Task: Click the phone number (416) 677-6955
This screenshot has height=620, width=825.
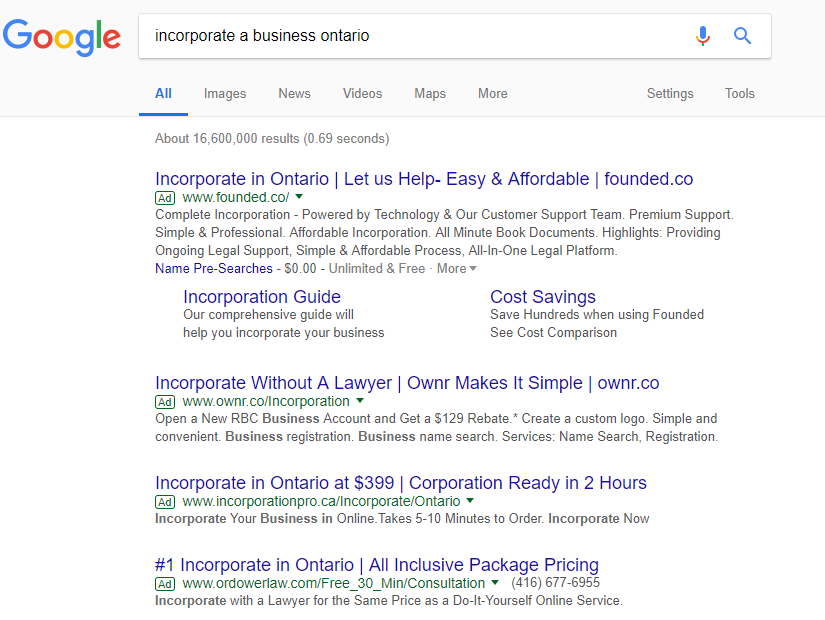Action: [x=555, y=583]
